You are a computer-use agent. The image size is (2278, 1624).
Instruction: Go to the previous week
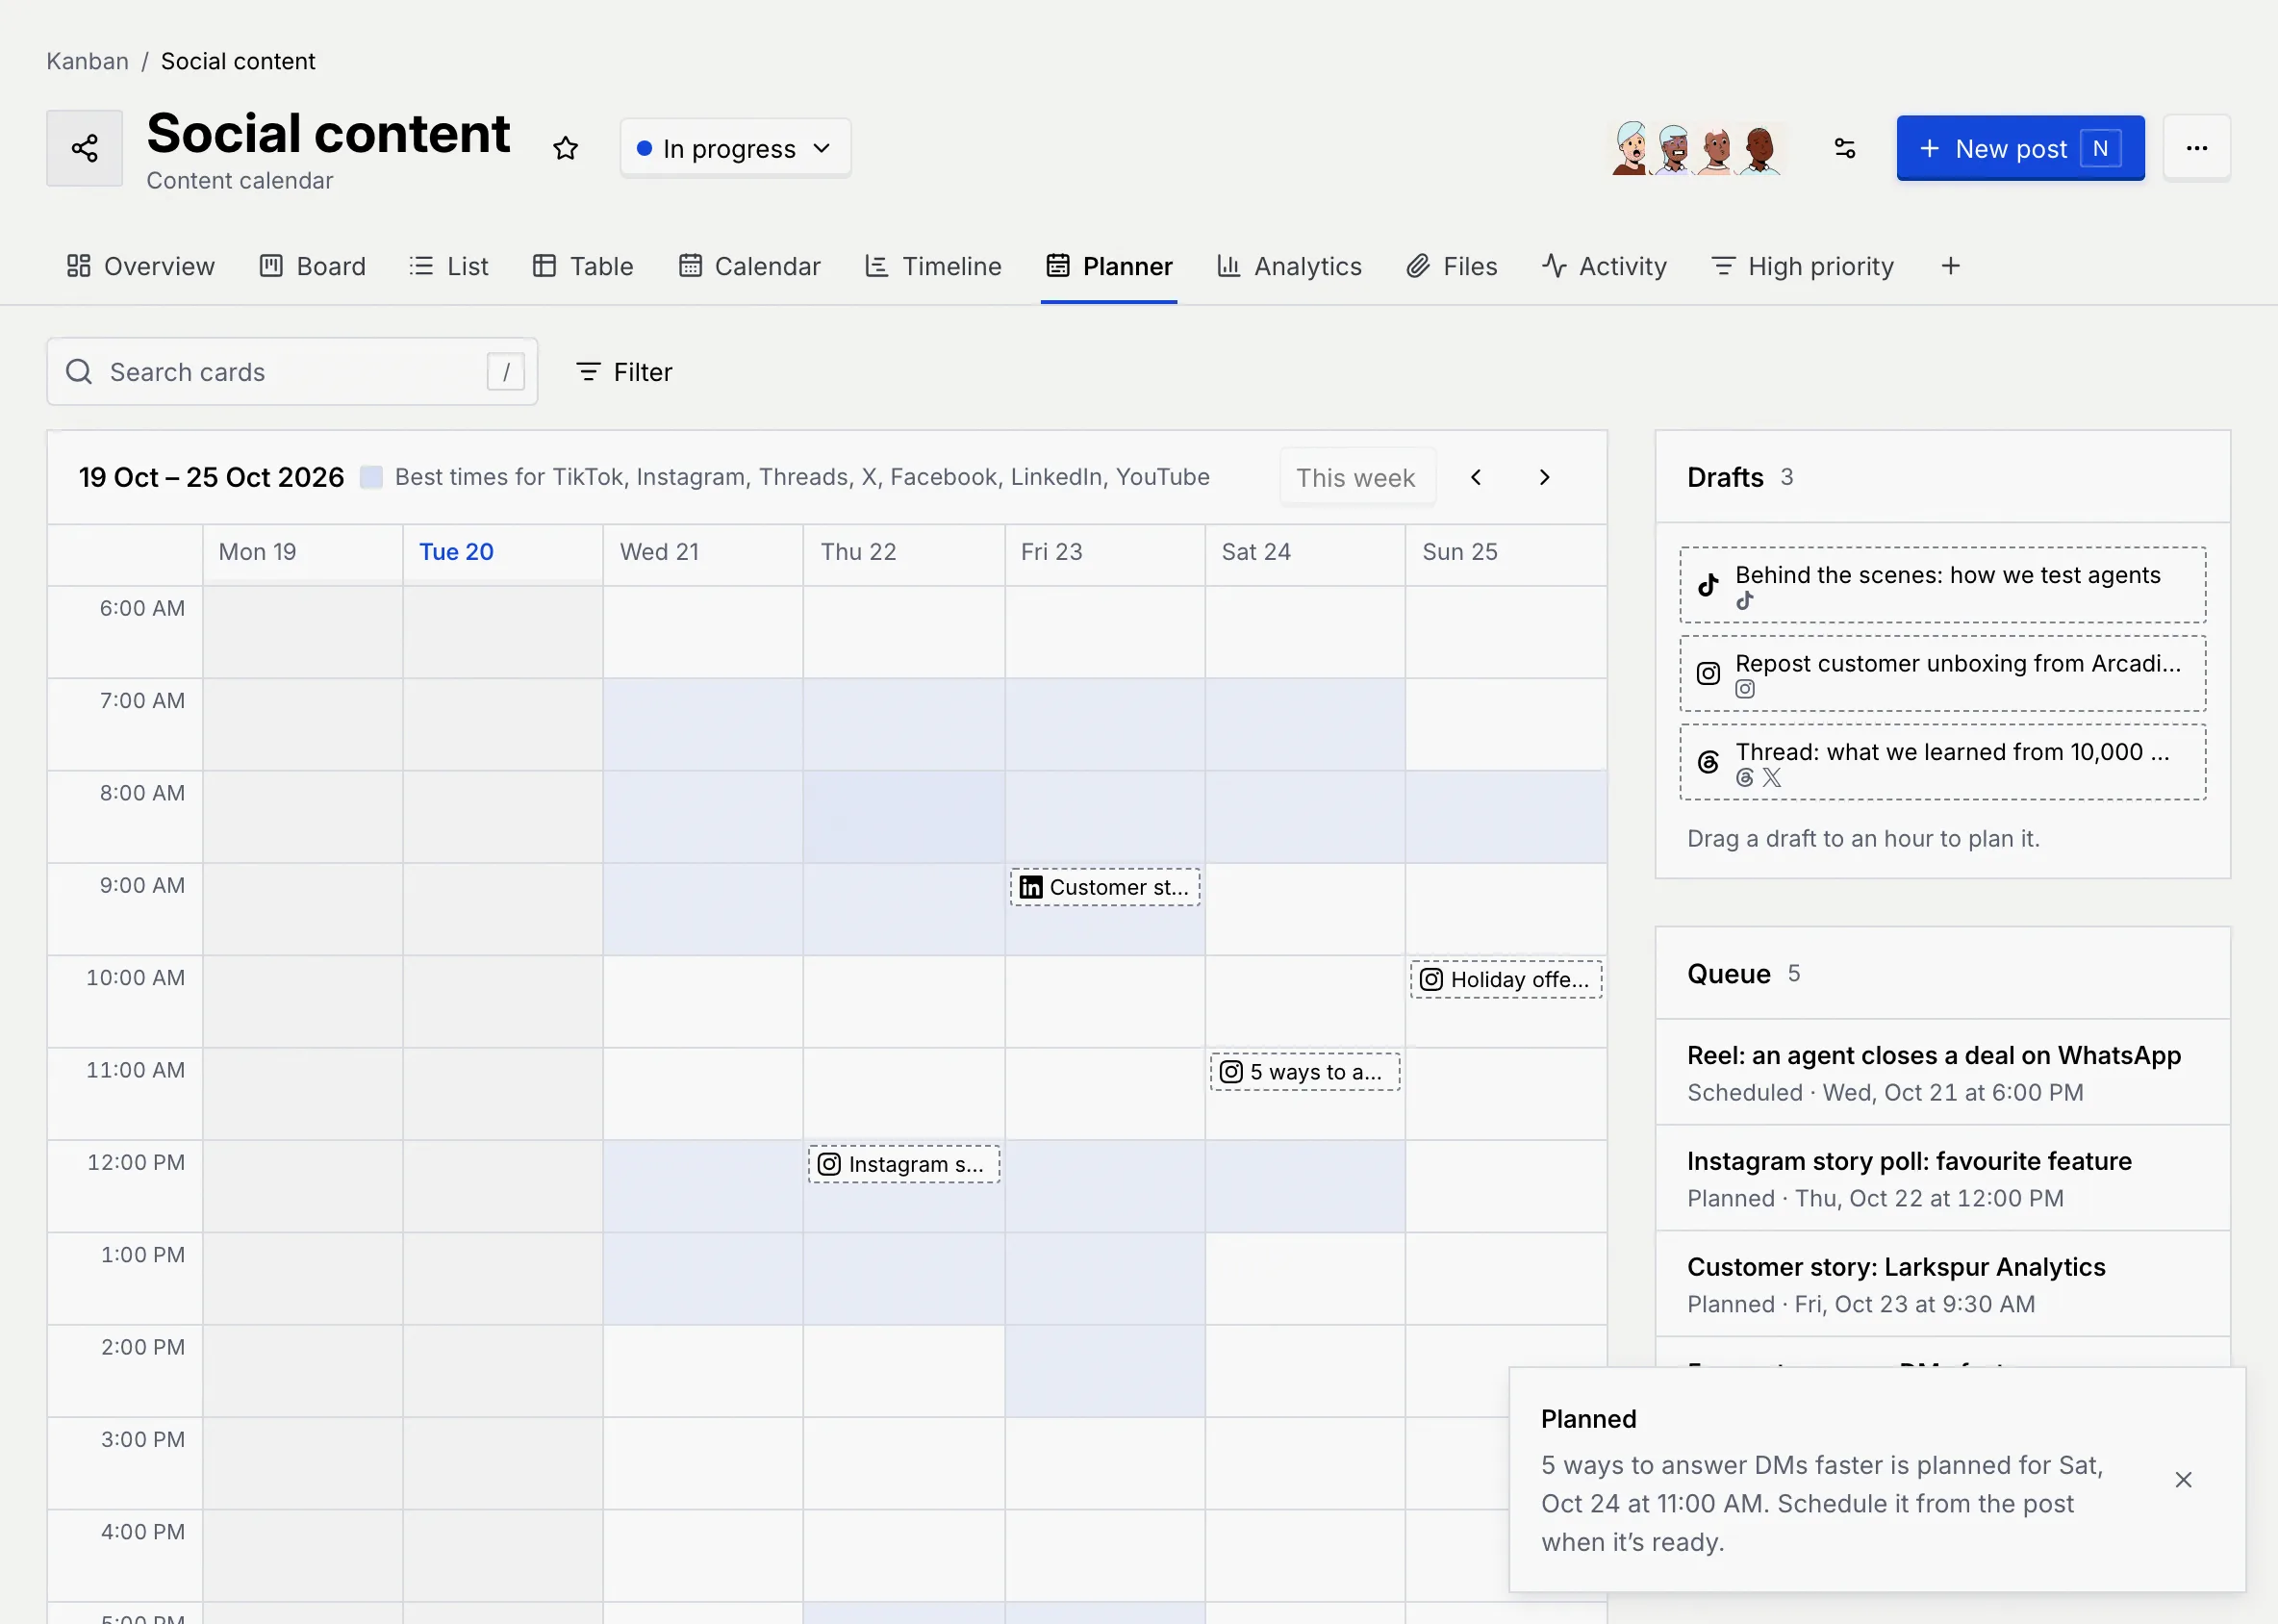(x=1476, y=477)
